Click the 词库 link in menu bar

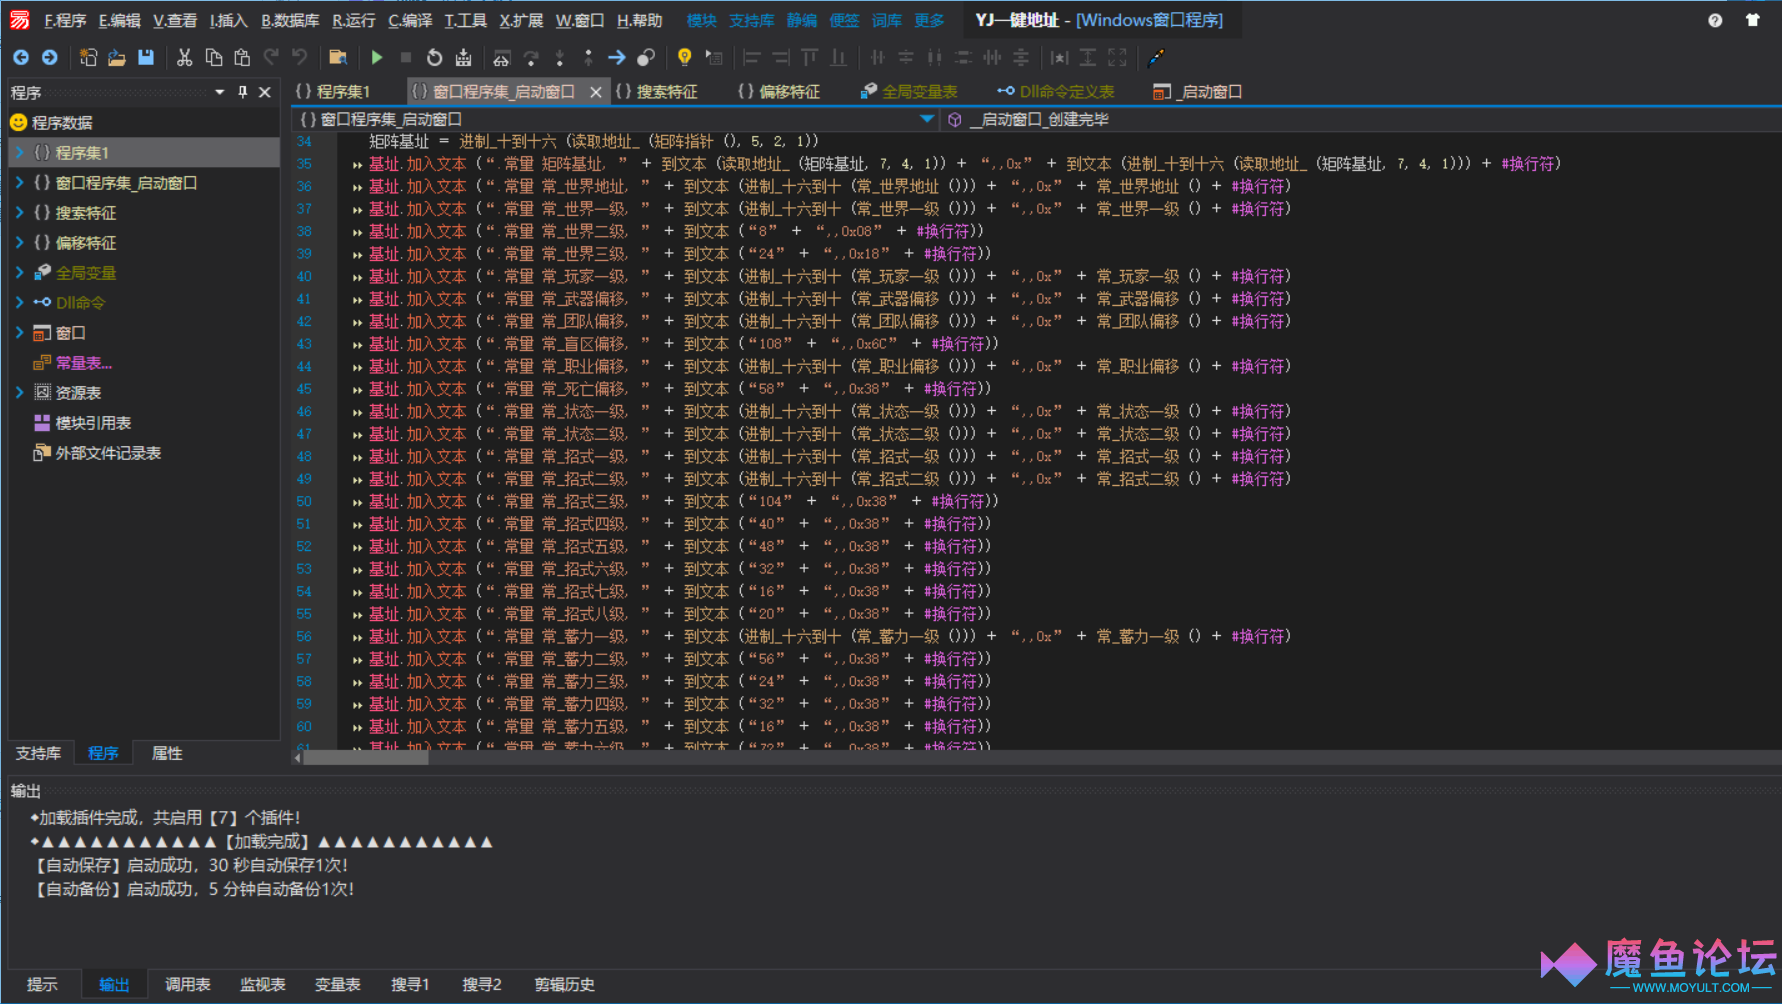click(x=886, y=20)
